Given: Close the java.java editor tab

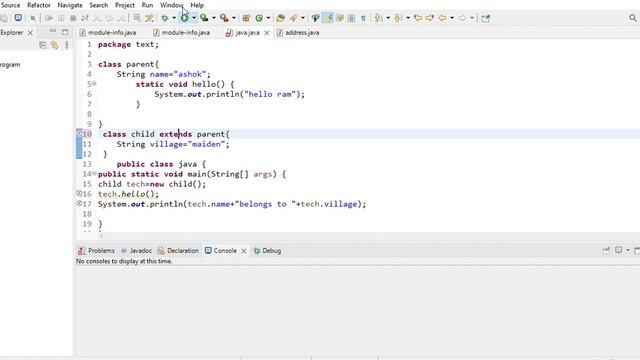Looking at the screenshot, I should point(267,33).
